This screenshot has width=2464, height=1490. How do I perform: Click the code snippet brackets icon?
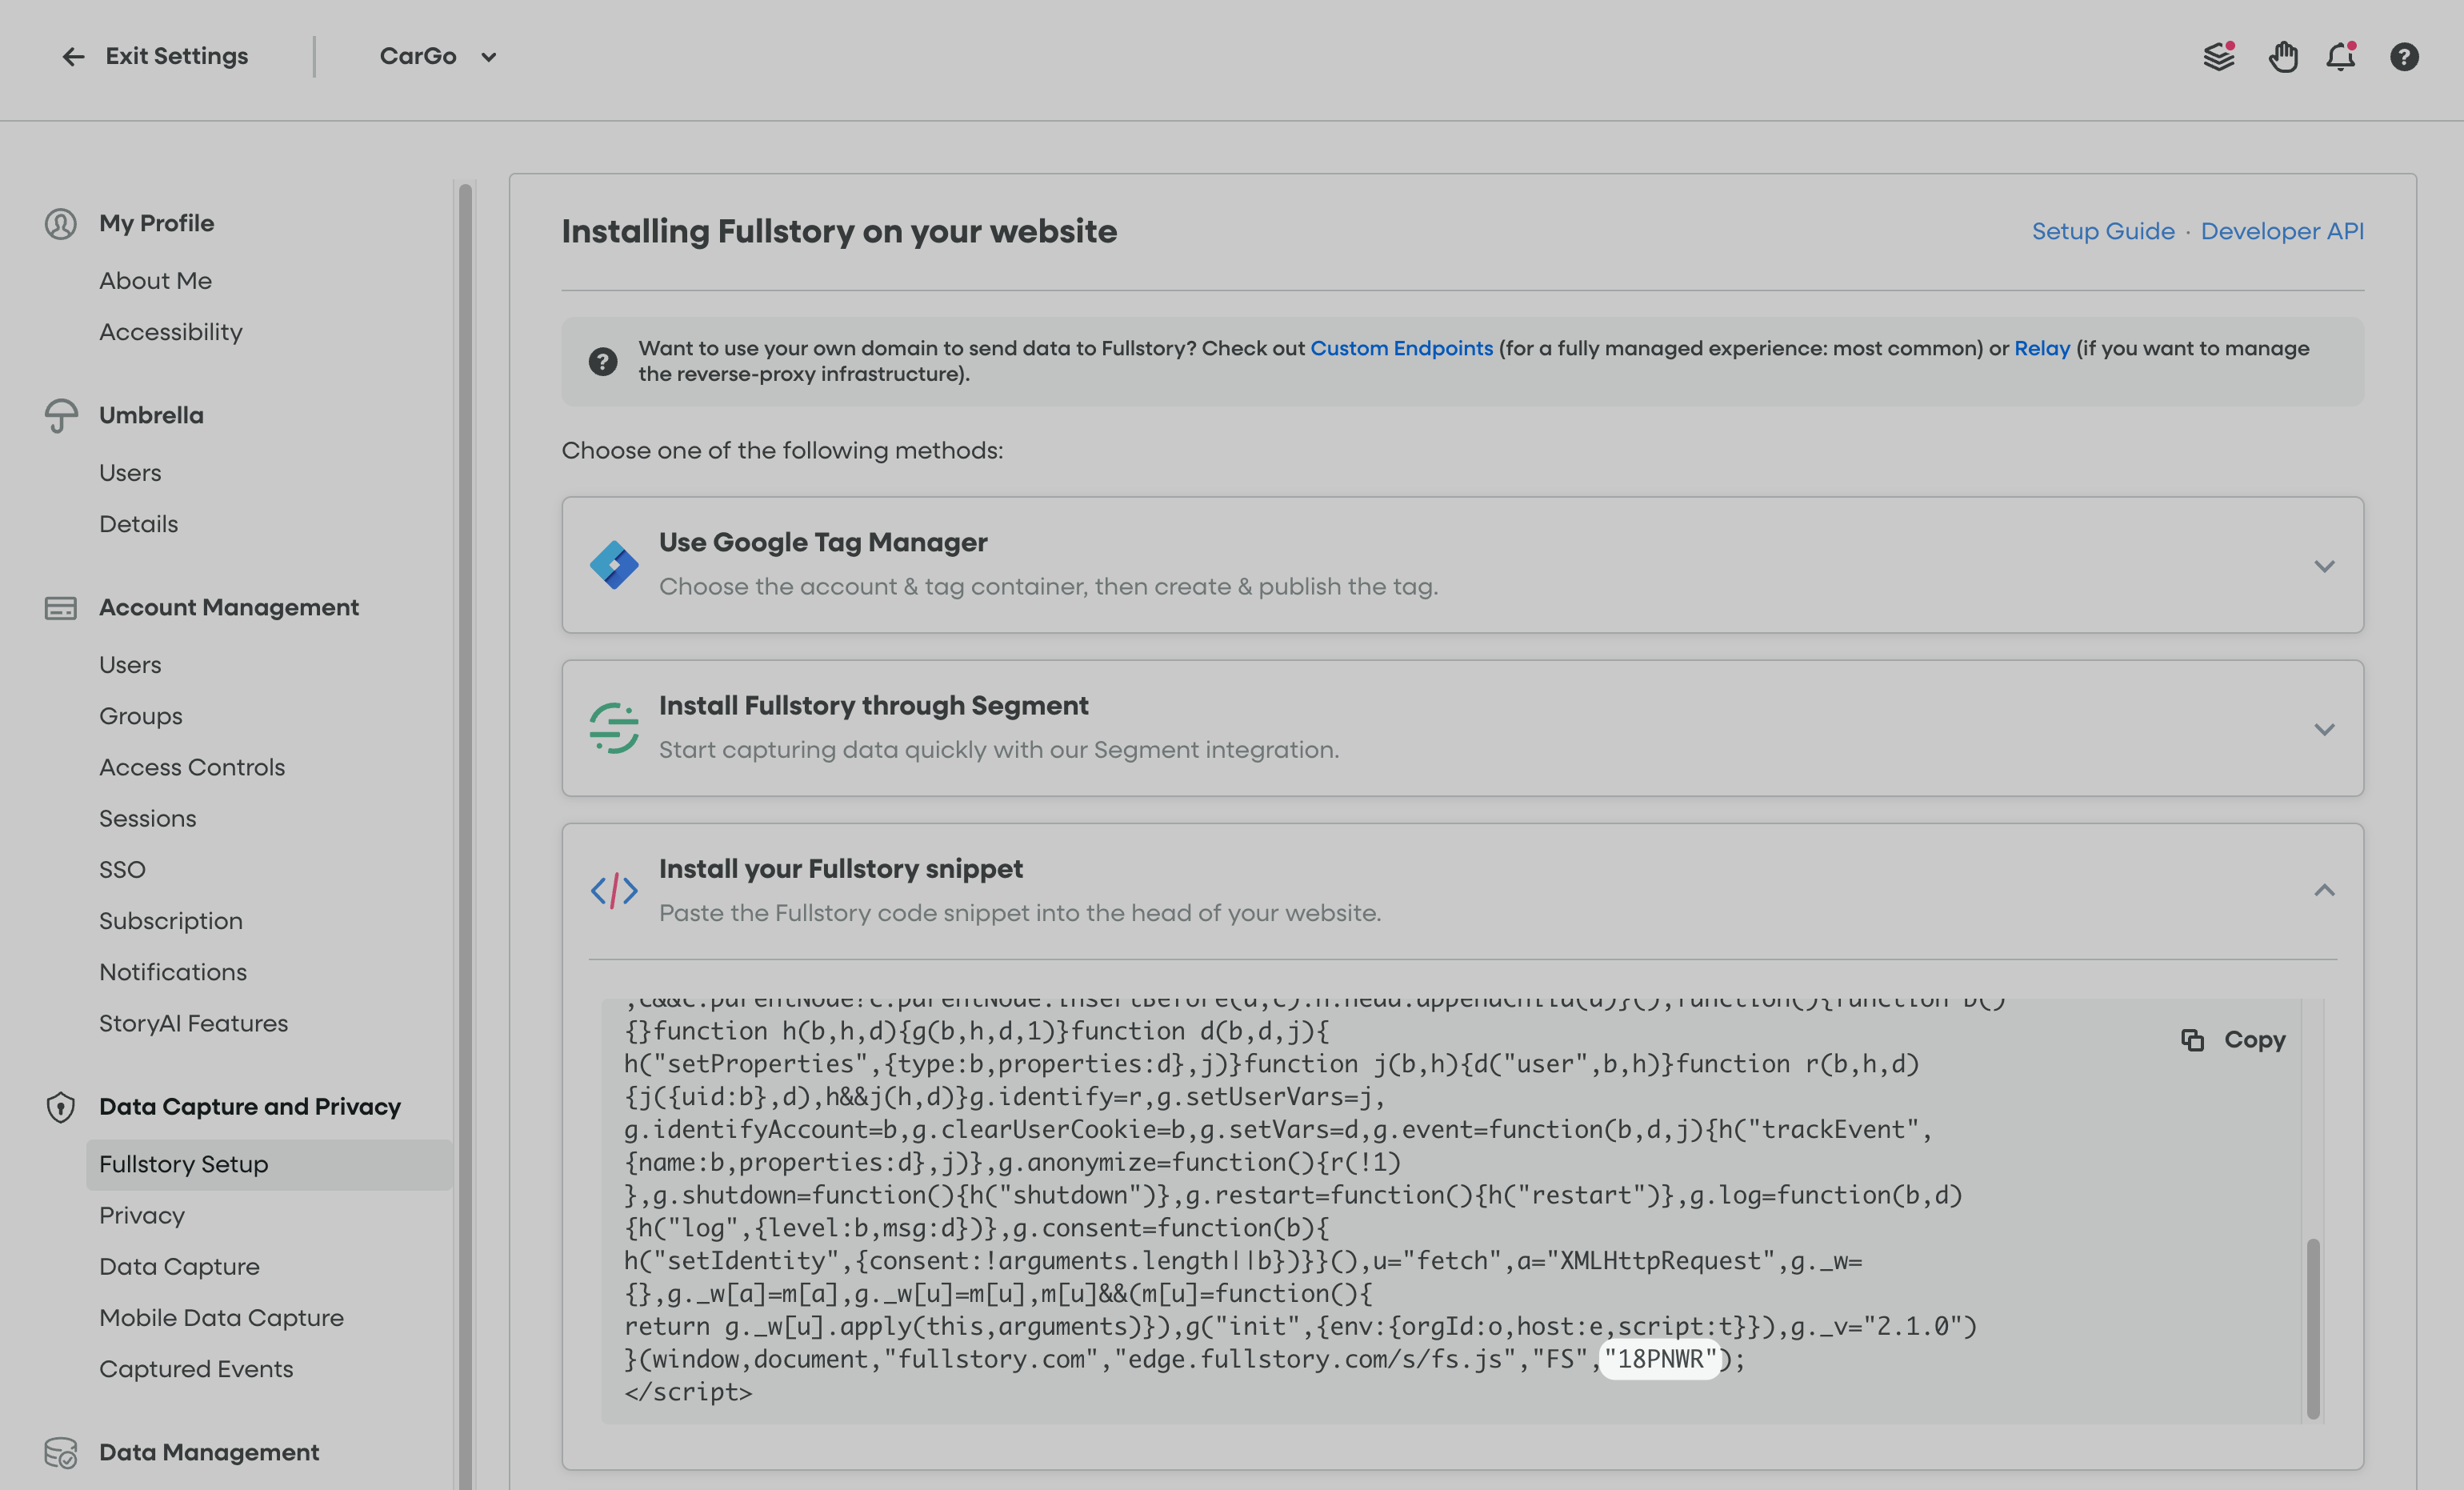(x=614, y=890)
